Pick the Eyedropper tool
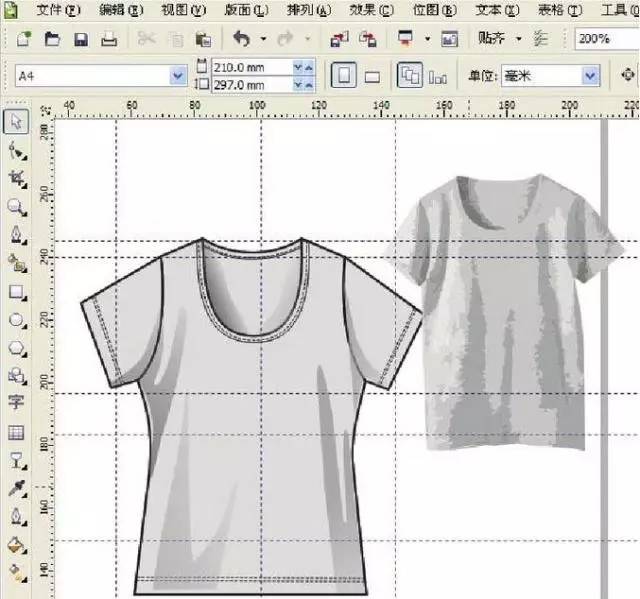 coord(16,489)
